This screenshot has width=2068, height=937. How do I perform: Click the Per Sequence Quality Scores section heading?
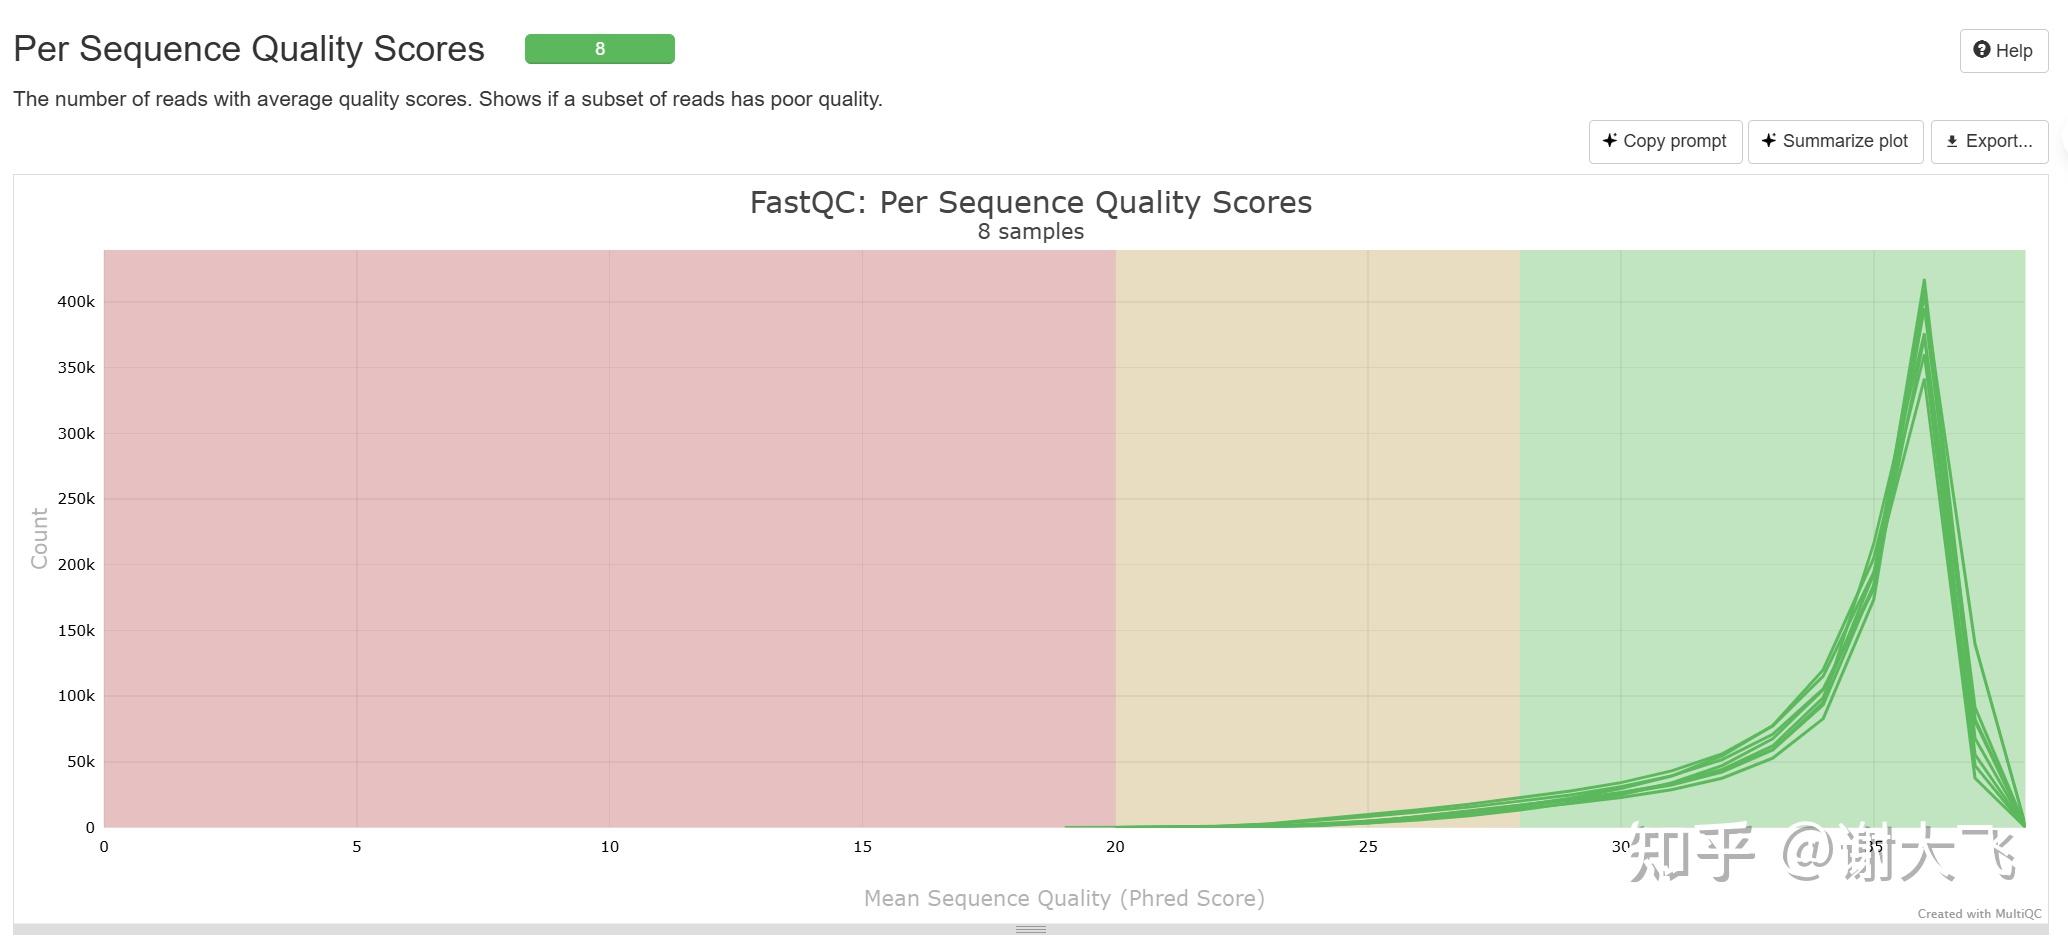(x=248, y=47)
